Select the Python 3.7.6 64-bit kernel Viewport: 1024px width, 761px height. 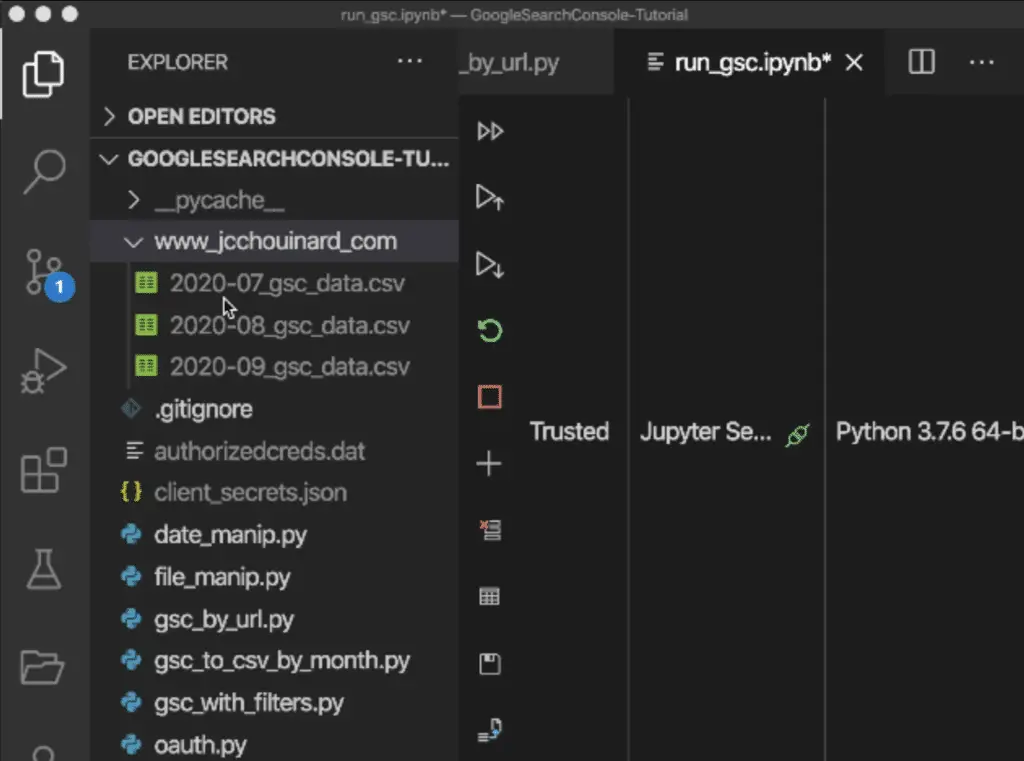click(x=929, y=432)
